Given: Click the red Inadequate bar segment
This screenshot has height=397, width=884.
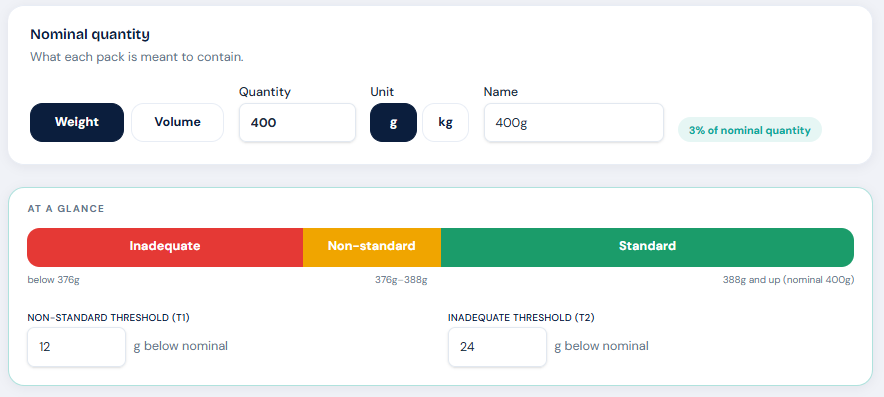Looking at the screenshot, I should 165,247.
